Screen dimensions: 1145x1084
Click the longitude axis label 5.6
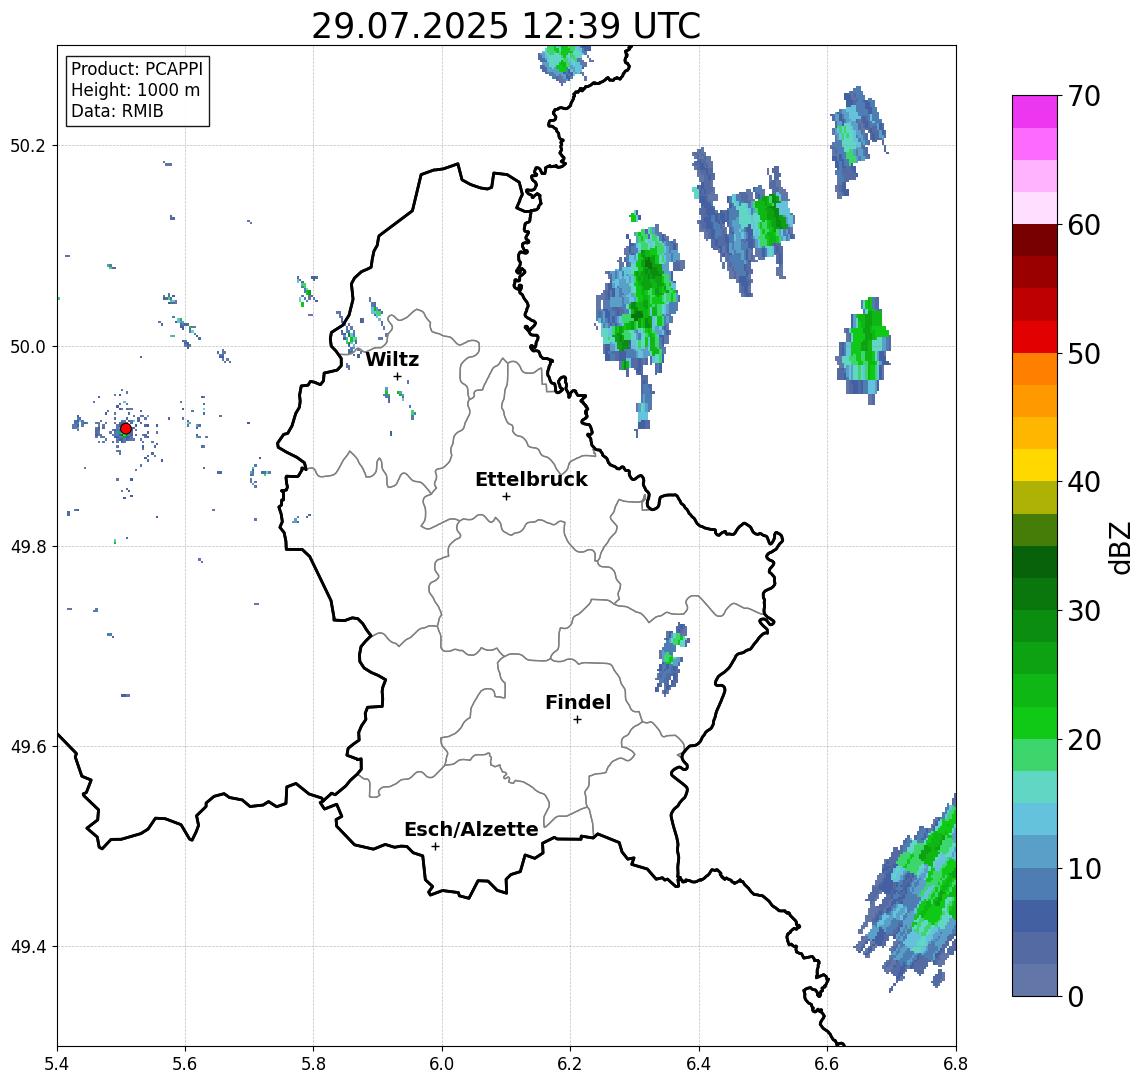tap(185, 1064)
